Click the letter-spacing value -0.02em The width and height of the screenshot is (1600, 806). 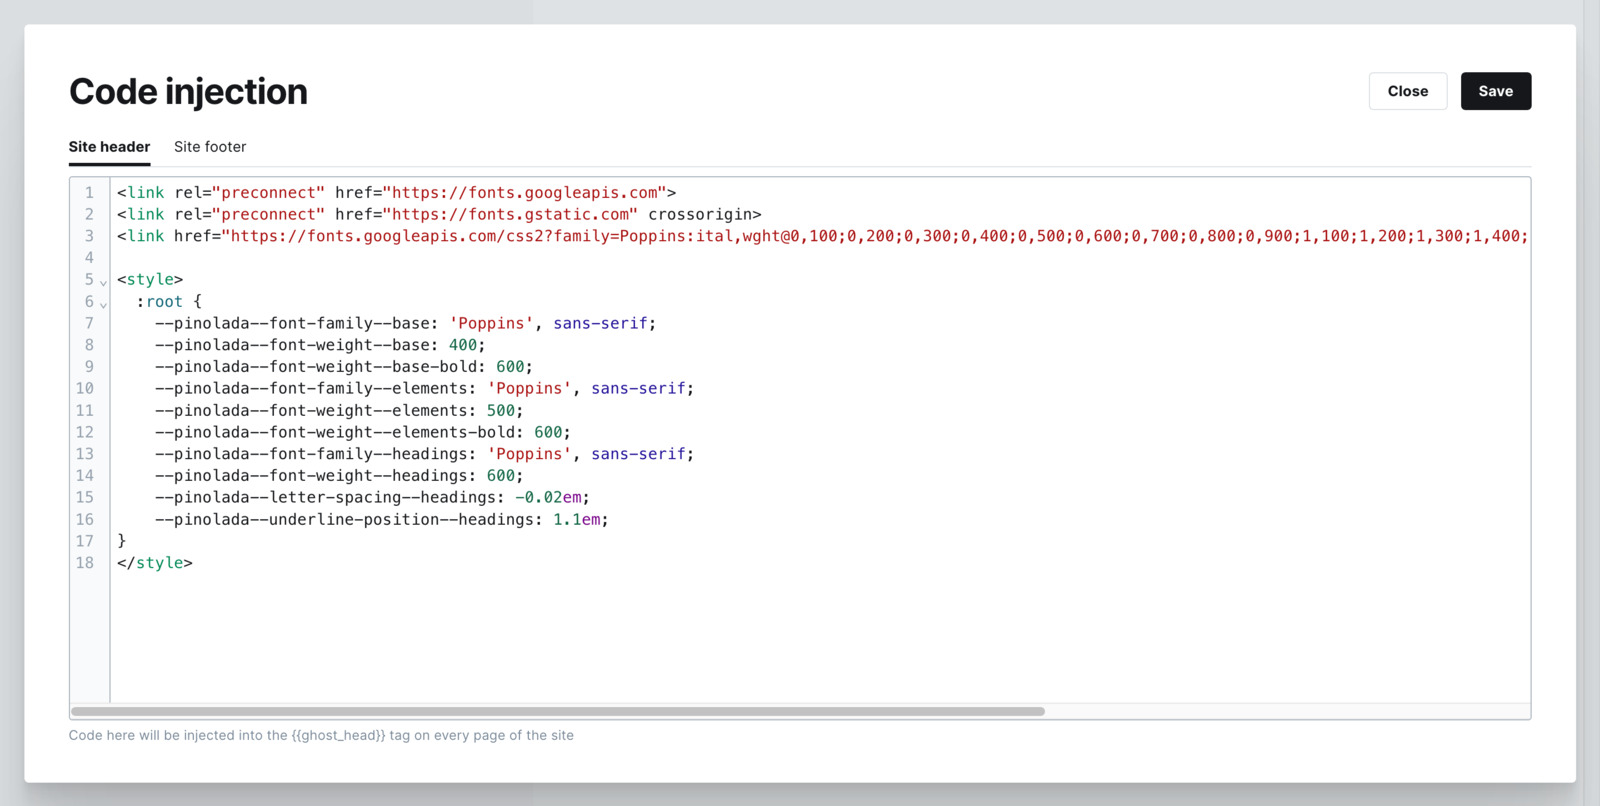[x=550, y=498]
